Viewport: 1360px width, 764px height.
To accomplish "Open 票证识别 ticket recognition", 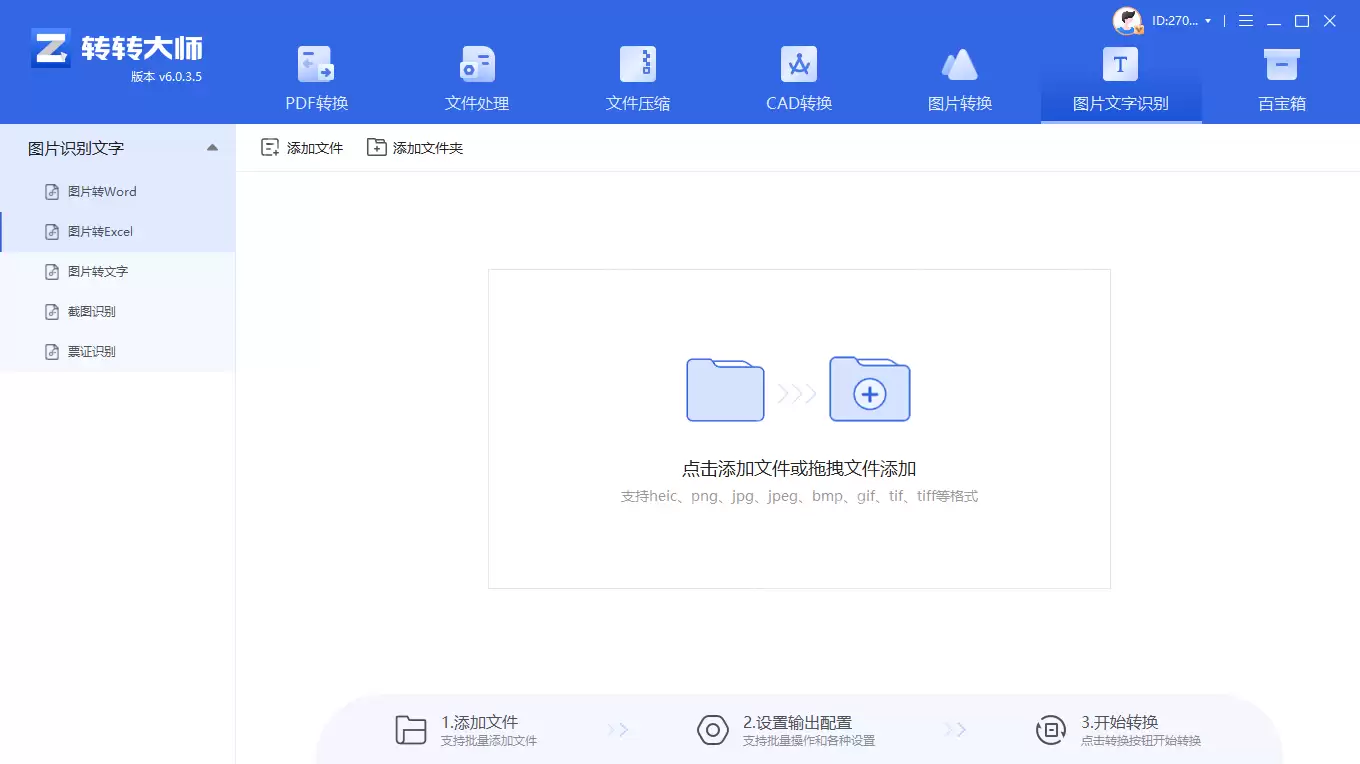I will (91, 351).
